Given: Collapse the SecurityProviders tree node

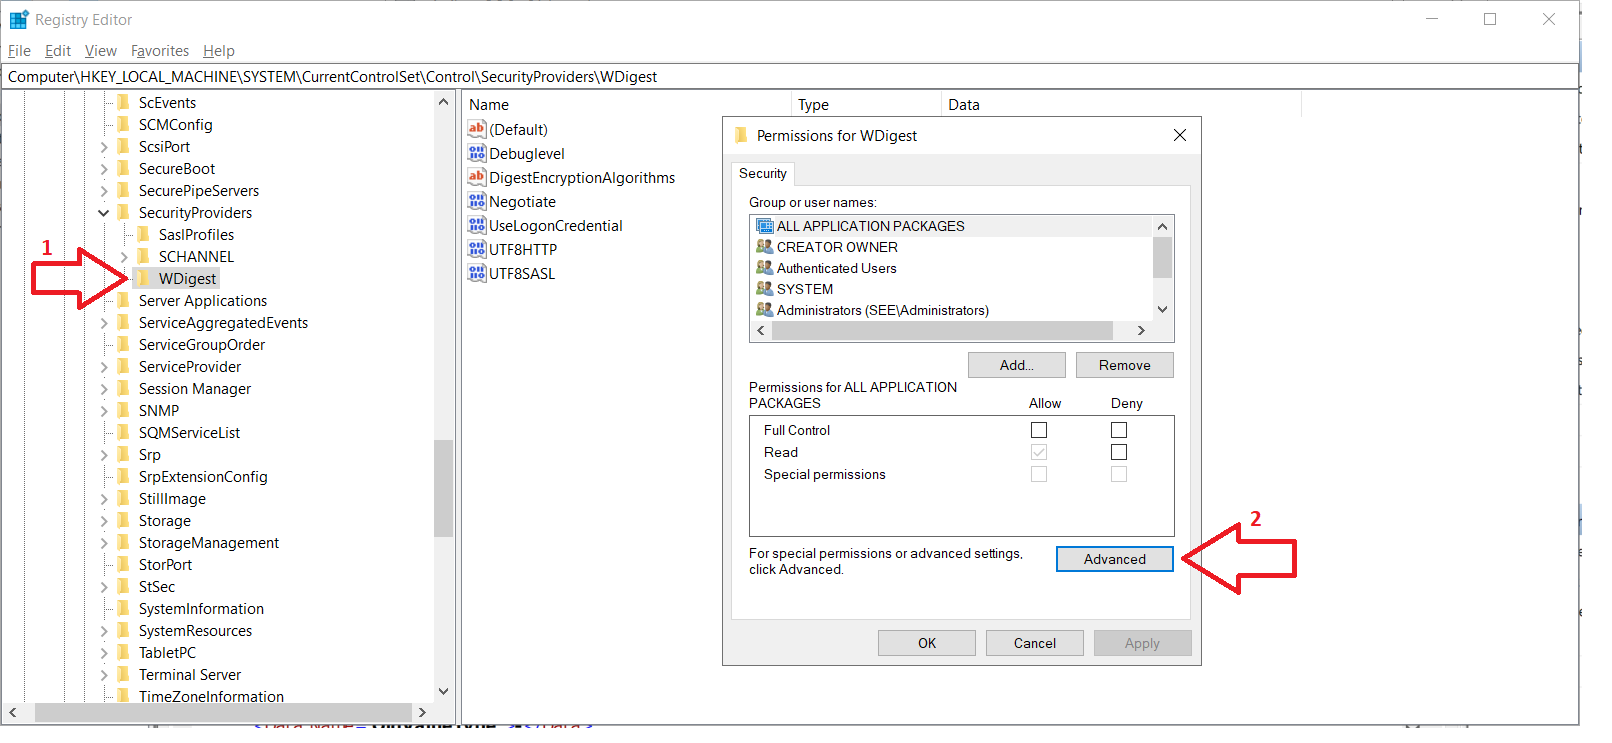Looking at the screenshot, I should [x=104, y=213].
